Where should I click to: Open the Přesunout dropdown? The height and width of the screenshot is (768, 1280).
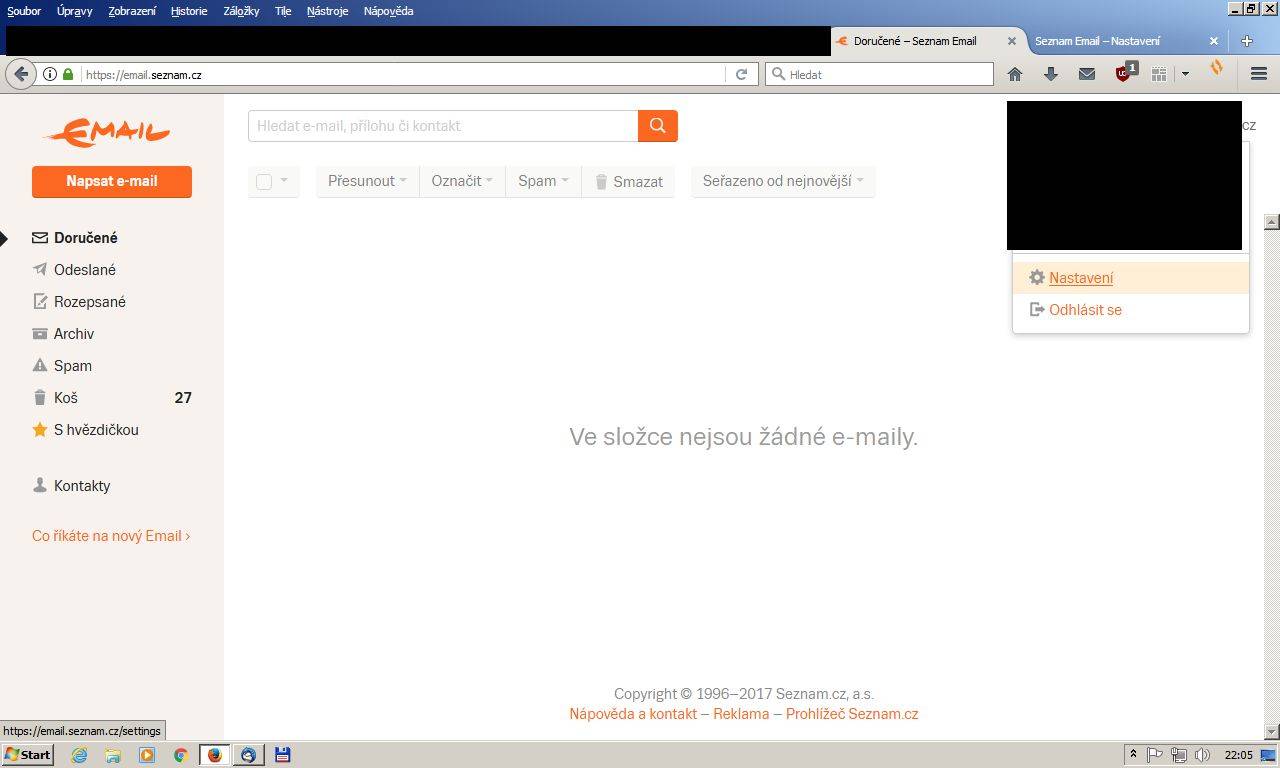[367, 181]
